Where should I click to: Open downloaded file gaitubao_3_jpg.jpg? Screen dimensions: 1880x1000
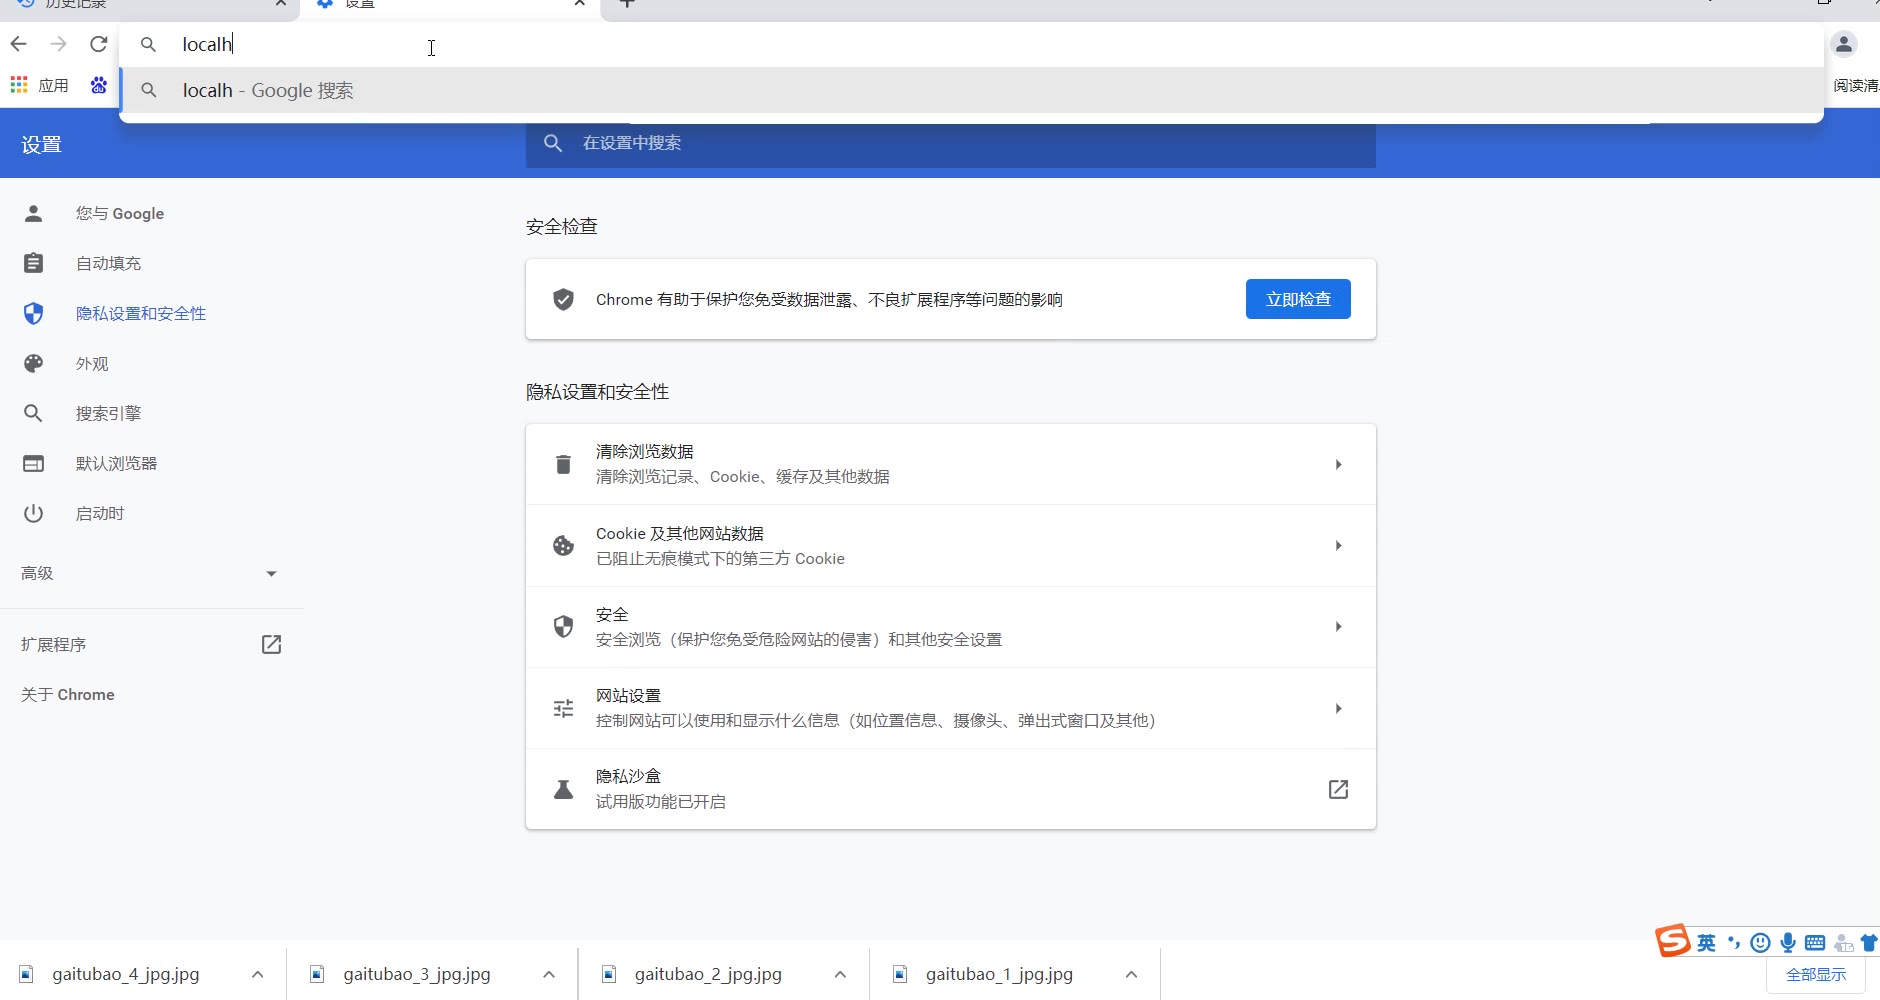click(x=417, y=974)
